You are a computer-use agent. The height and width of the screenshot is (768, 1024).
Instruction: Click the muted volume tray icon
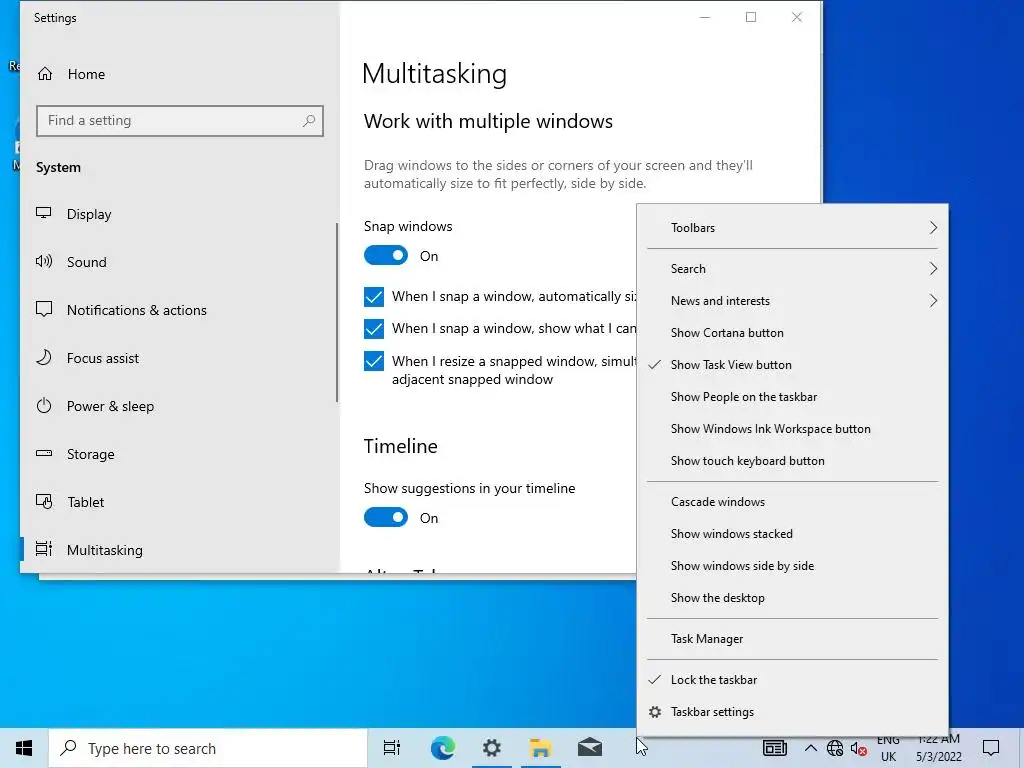(859, 748)
